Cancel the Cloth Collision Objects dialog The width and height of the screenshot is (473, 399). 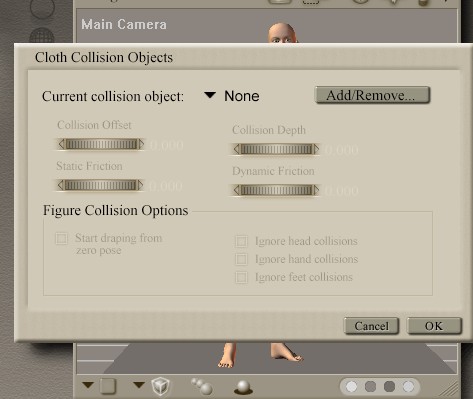point(371,326)
